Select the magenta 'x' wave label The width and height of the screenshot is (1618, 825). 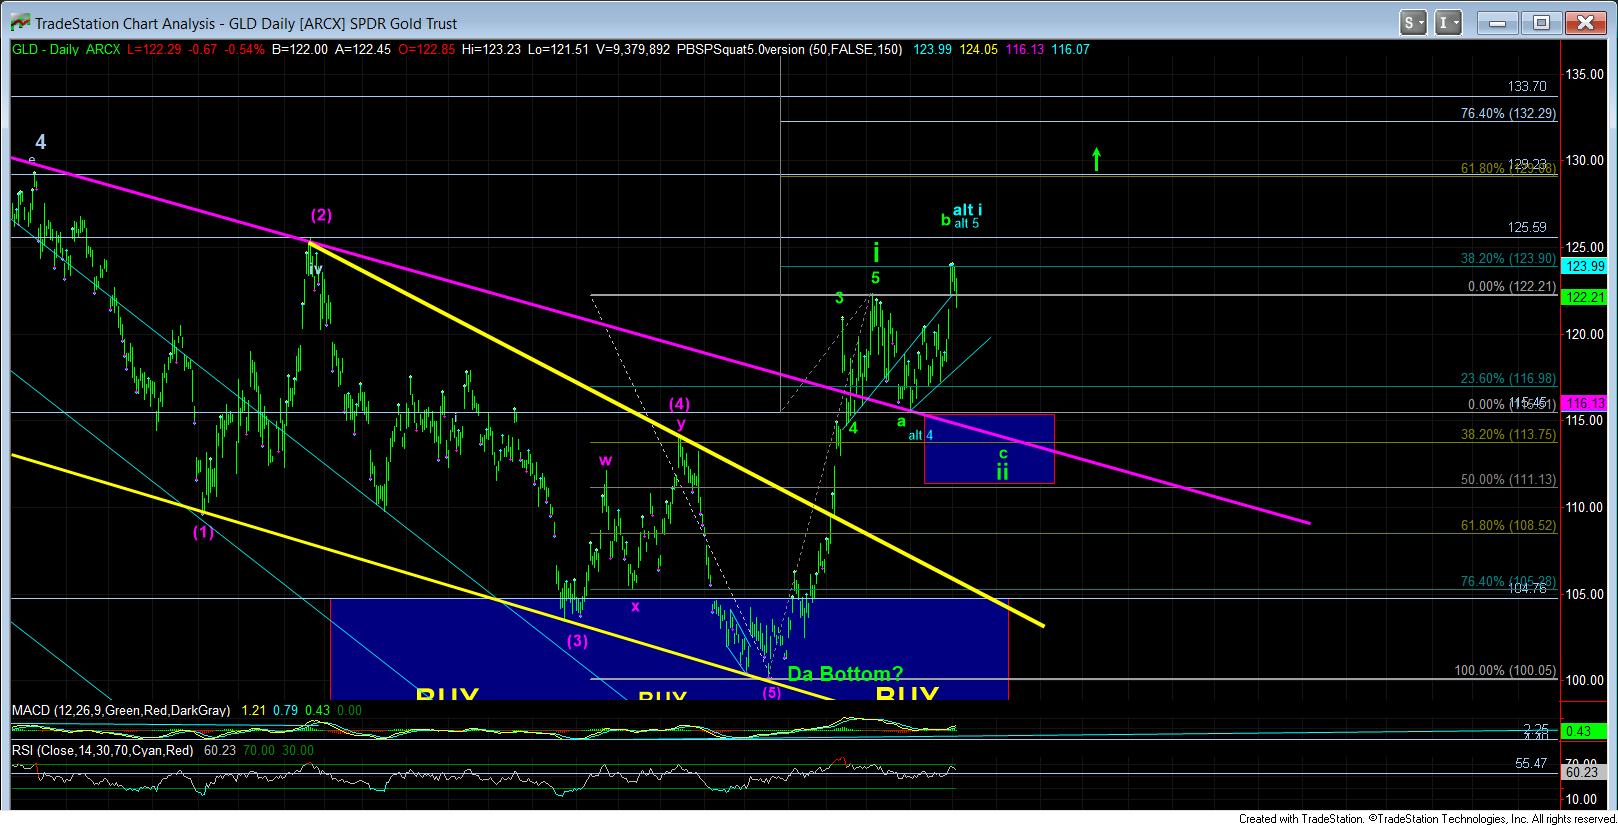coord(635,606)
